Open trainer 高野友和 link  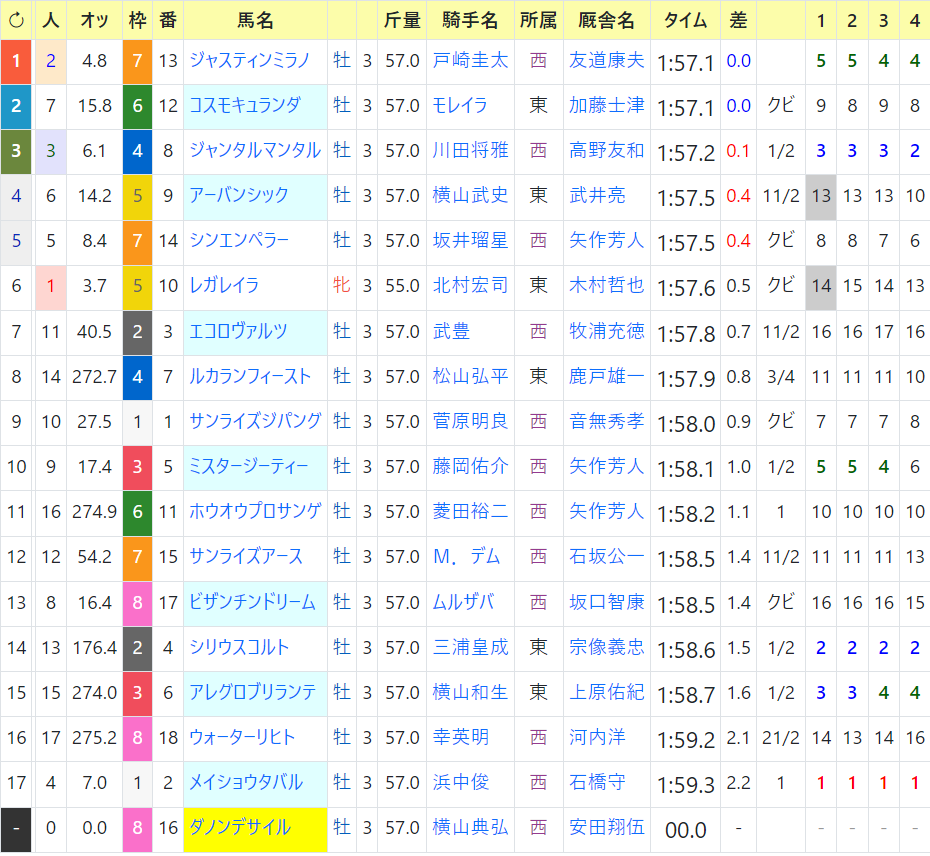(607, 151)
